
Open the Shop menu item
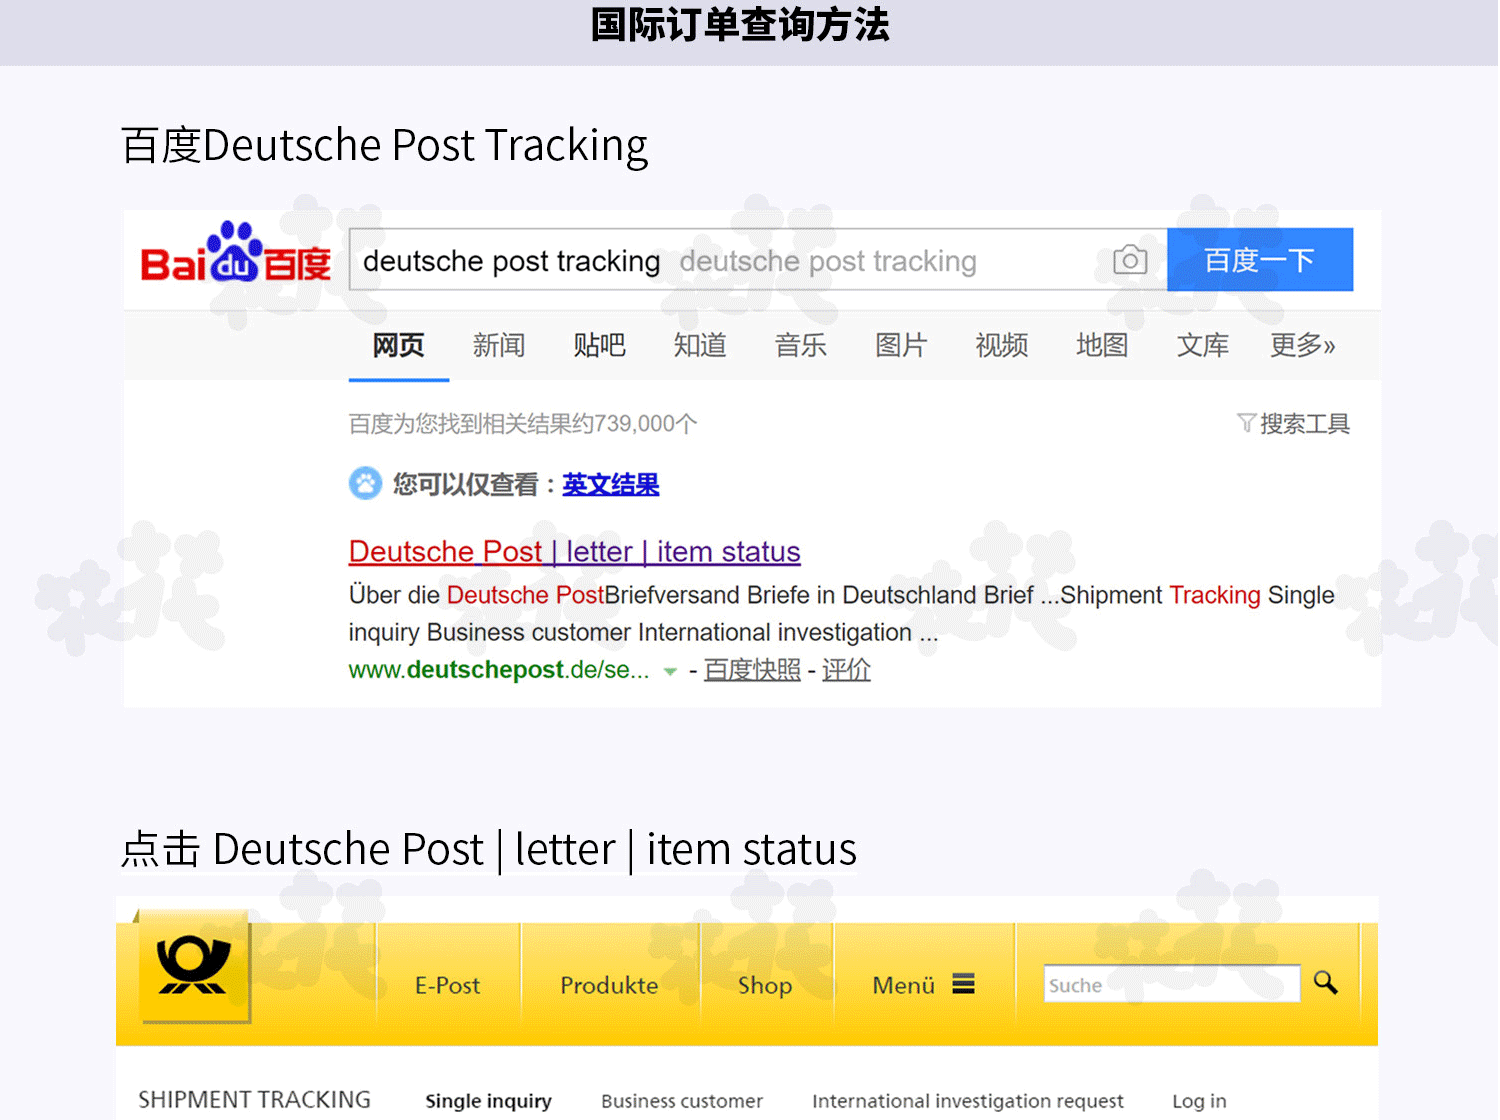click(765, 985)
